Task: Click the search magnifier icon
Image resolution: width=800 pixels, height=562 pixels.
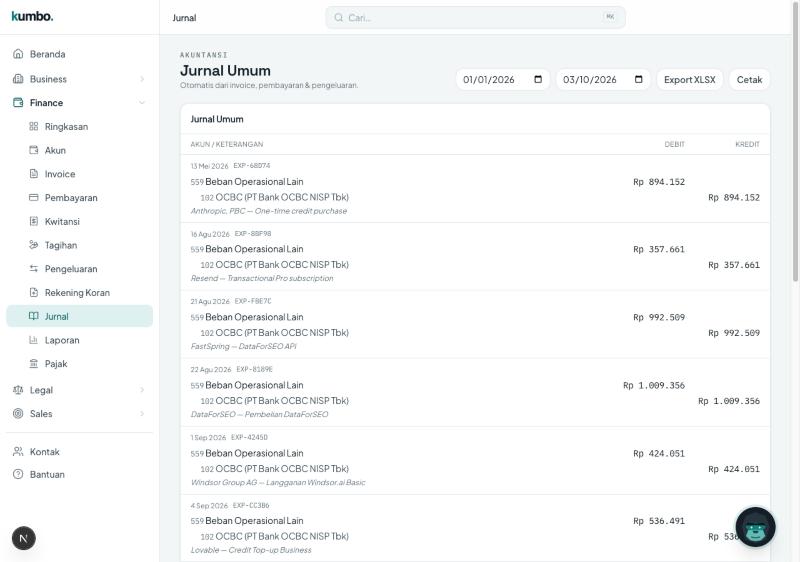Action: click(x=338, y=17)
